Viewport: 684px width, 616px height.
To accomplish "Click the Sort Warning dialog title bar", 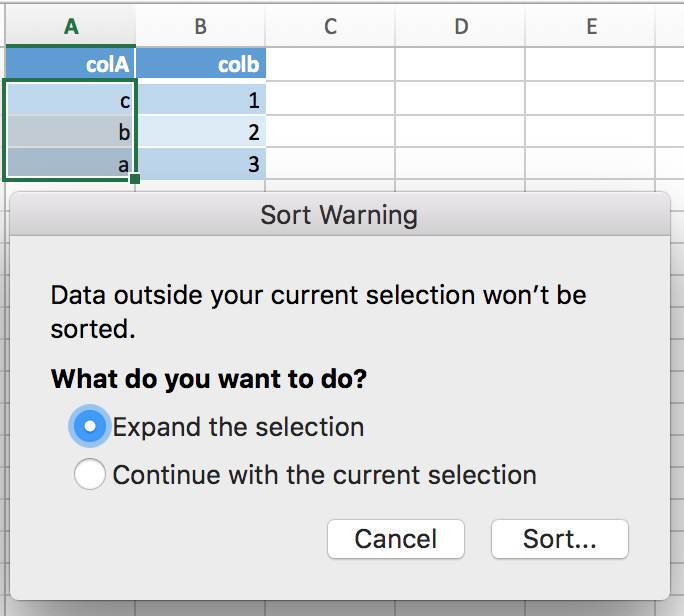I will point(339,214).
